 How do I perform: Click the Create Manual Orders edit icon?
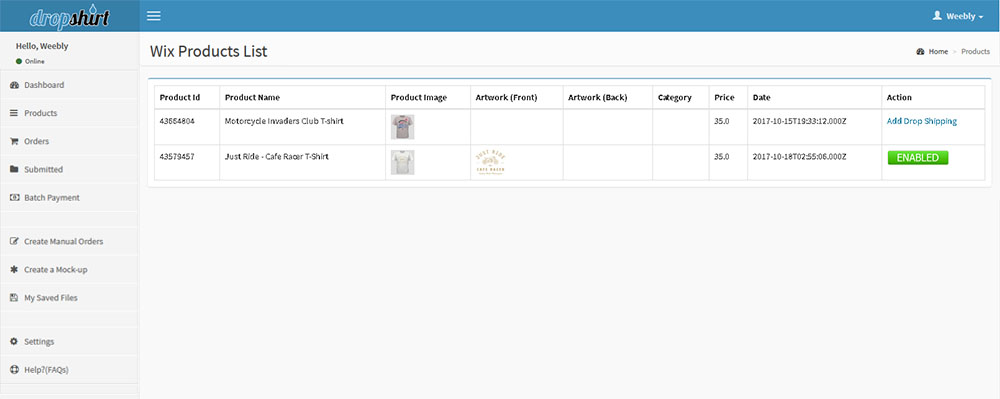(14, 242)
